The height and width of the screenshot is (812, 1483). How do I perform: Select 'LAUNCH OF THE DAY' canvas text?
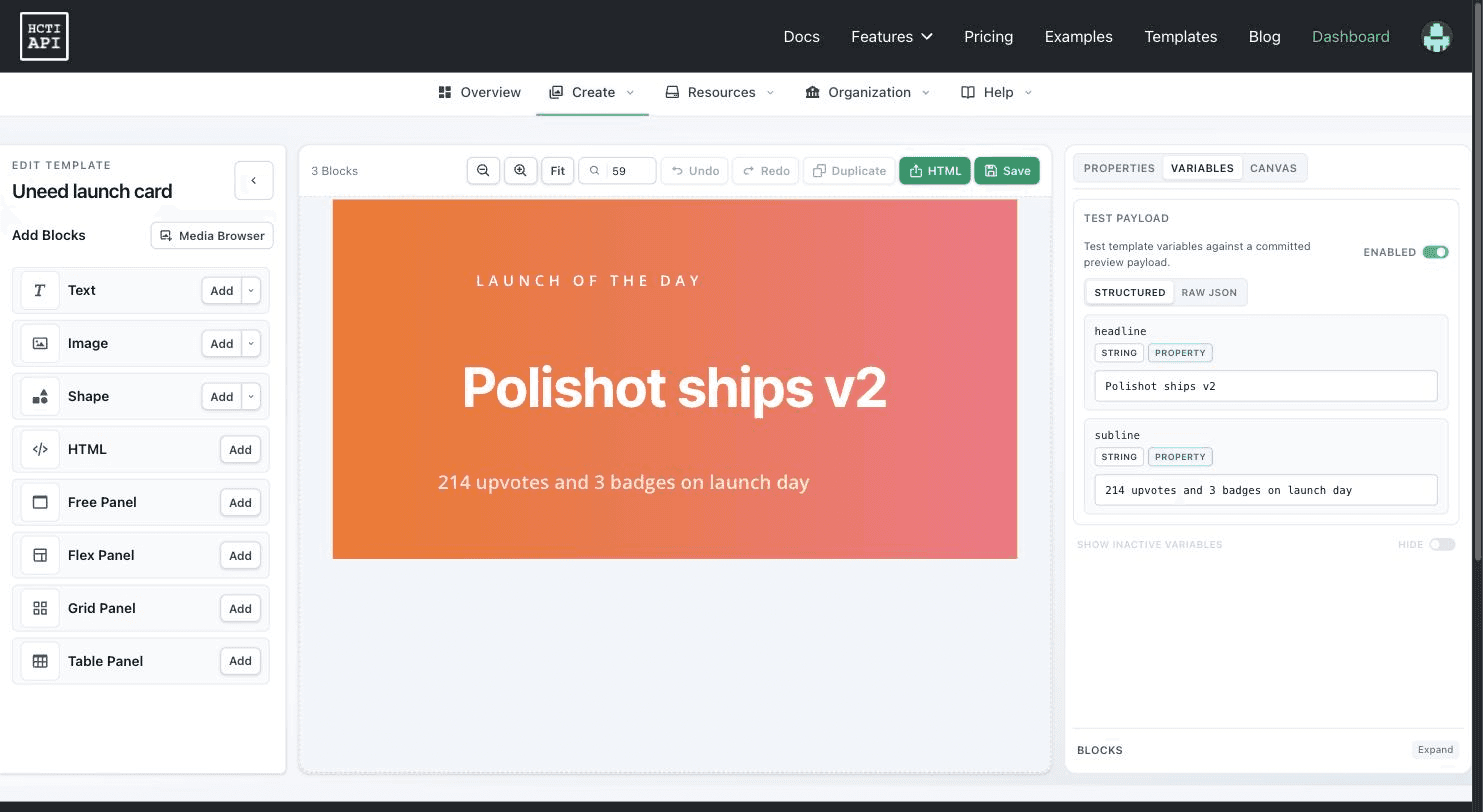click(588, 281)
